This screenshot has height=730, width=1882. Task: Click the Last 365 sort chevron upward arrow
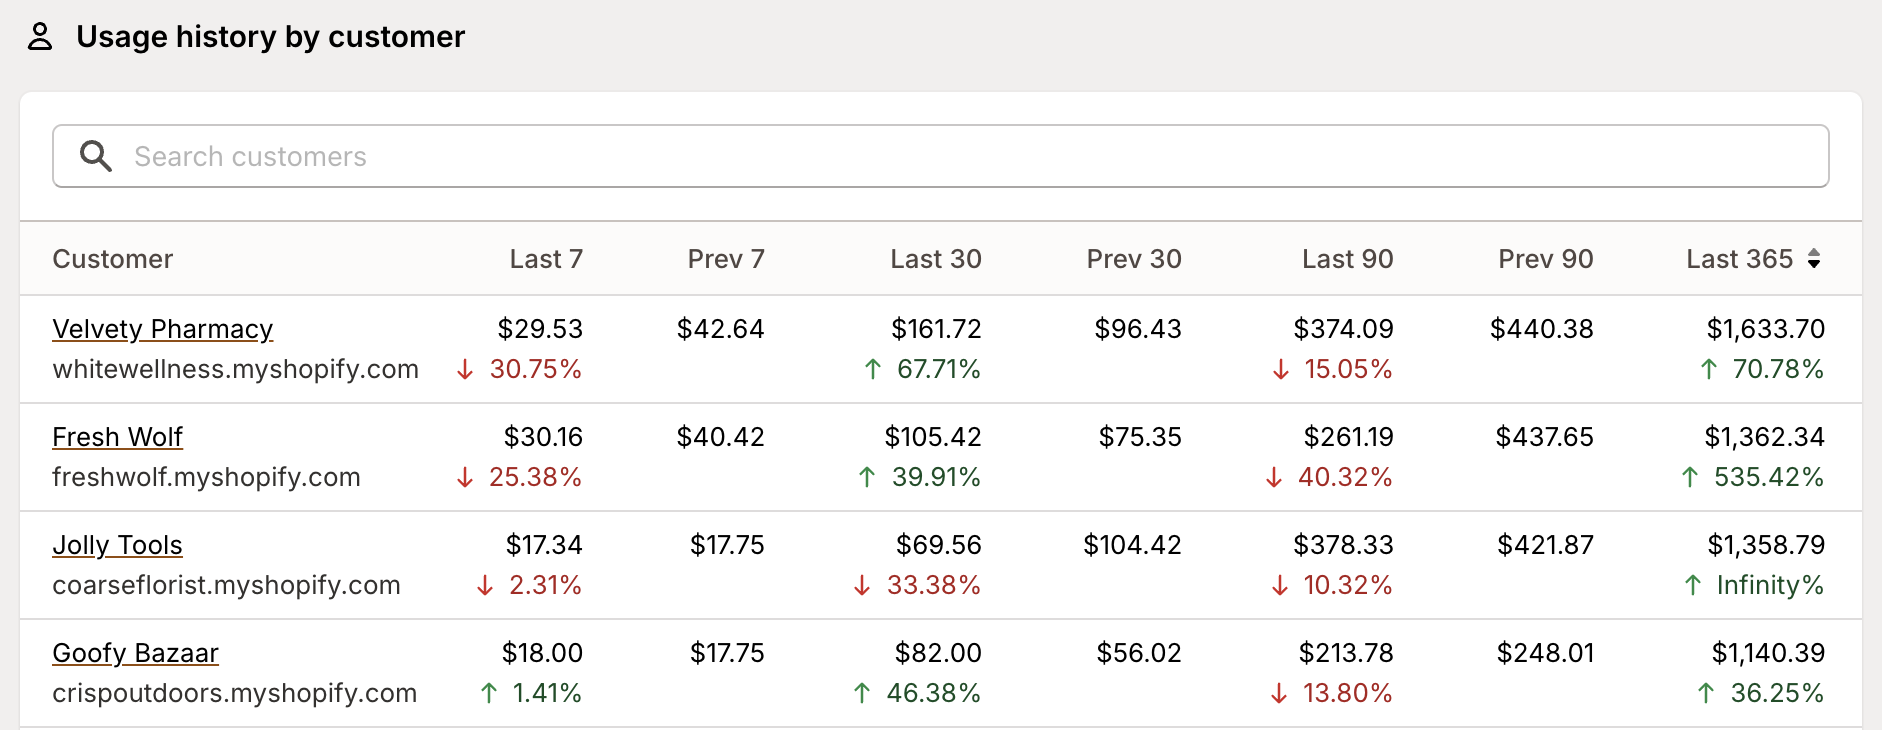1815,253
